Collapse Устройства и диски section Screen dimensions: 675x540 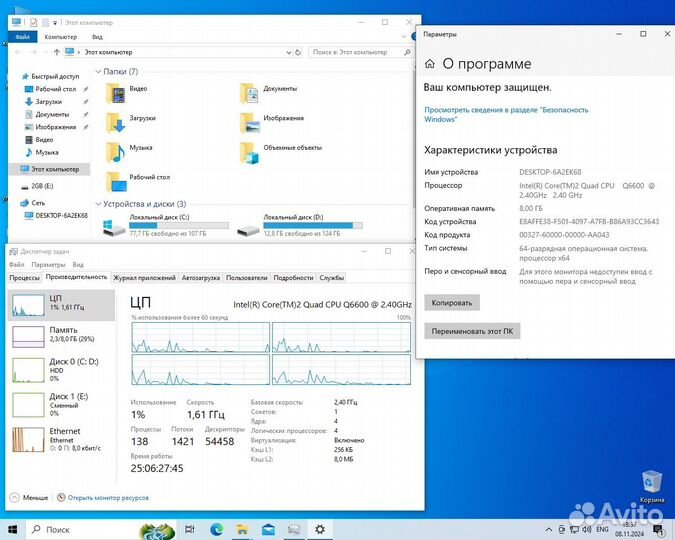point(98,204)
